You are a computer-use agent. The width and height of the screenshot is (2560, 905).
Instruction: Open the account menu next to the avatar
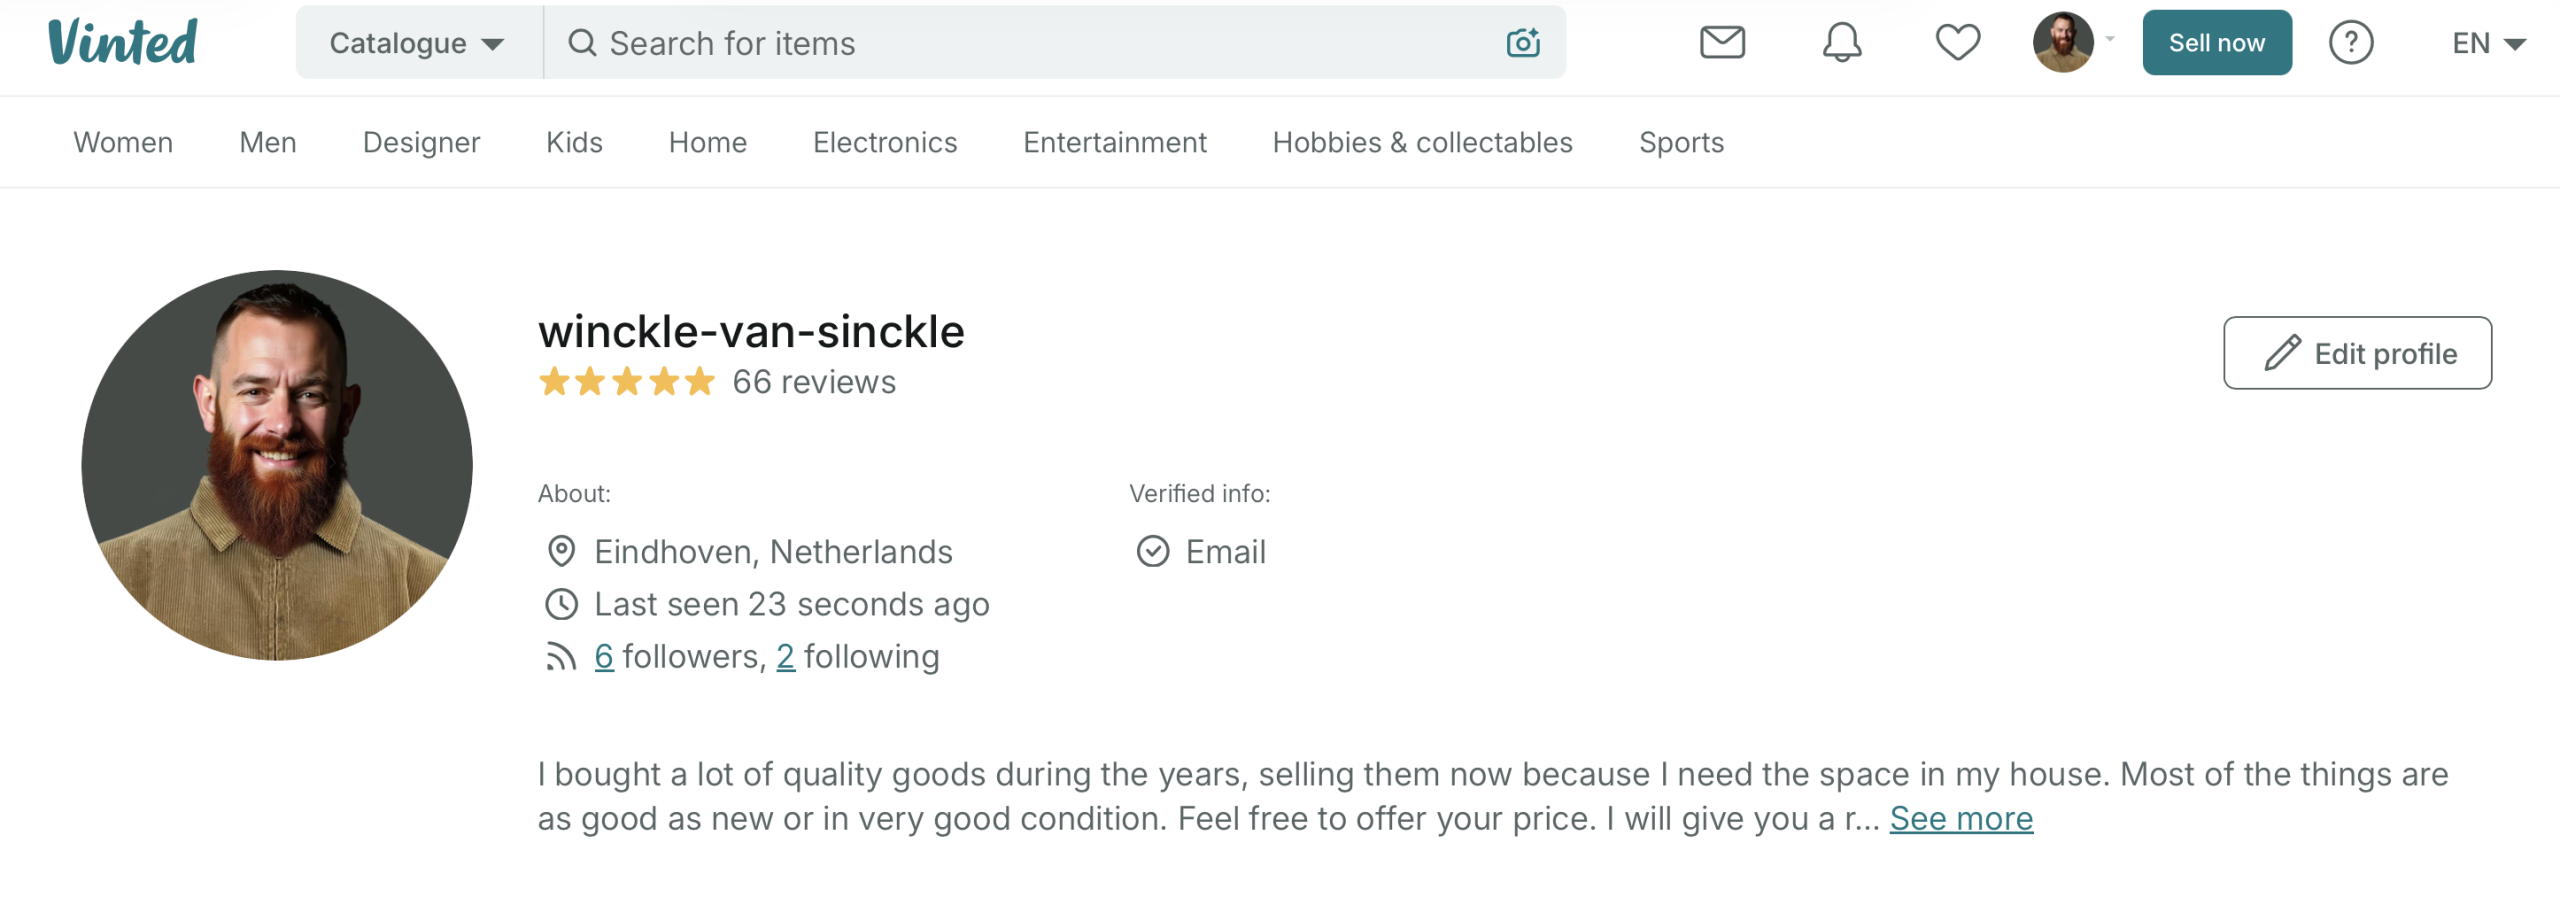pyautogui.click(x=2075, y=42)
